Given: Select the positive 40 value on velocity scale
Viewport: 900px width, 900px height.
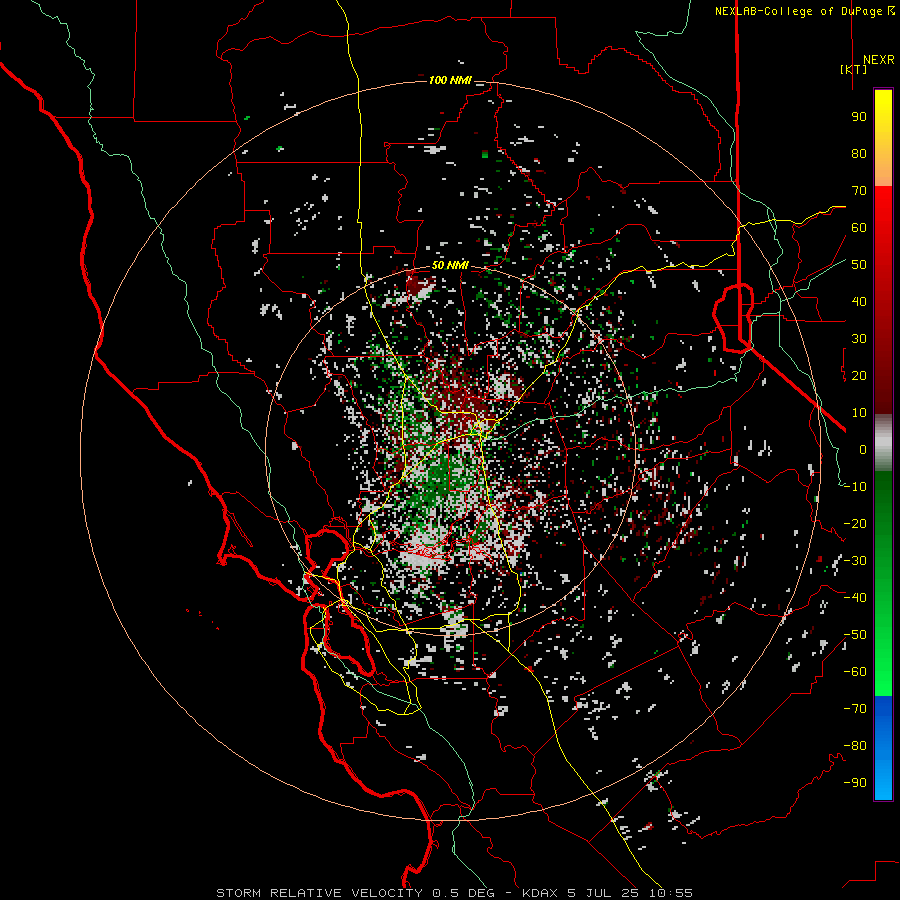Looking at the screenshot, I should [859, 301].
